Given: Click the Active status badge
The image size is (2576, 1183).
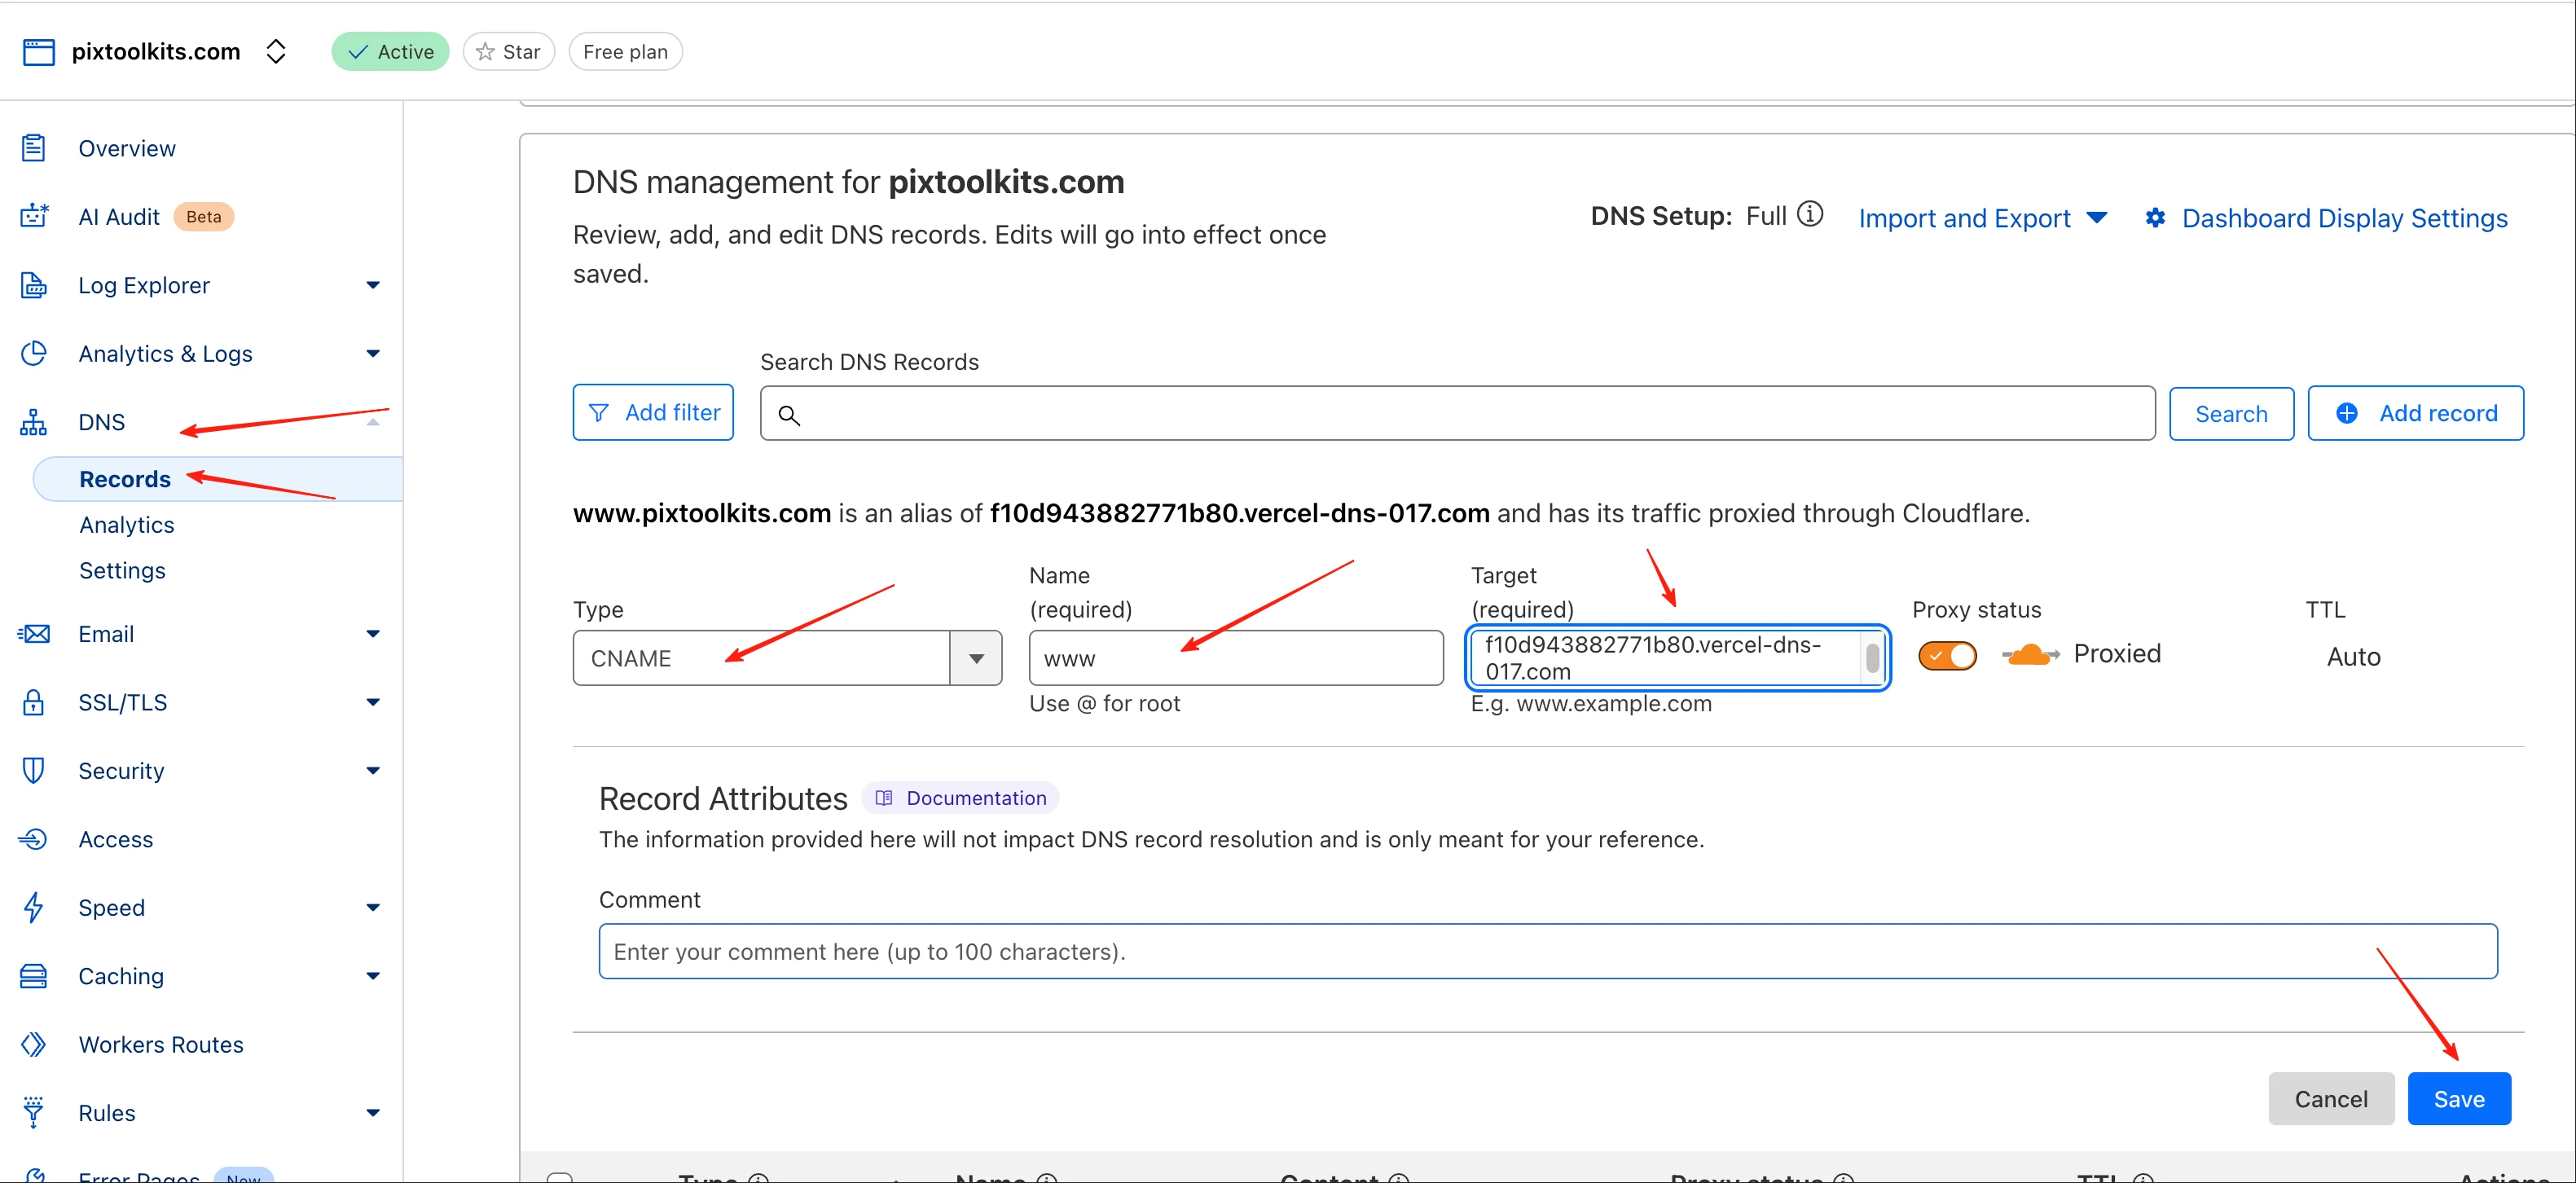Looking at the screenshot, I should click(391, 52).
